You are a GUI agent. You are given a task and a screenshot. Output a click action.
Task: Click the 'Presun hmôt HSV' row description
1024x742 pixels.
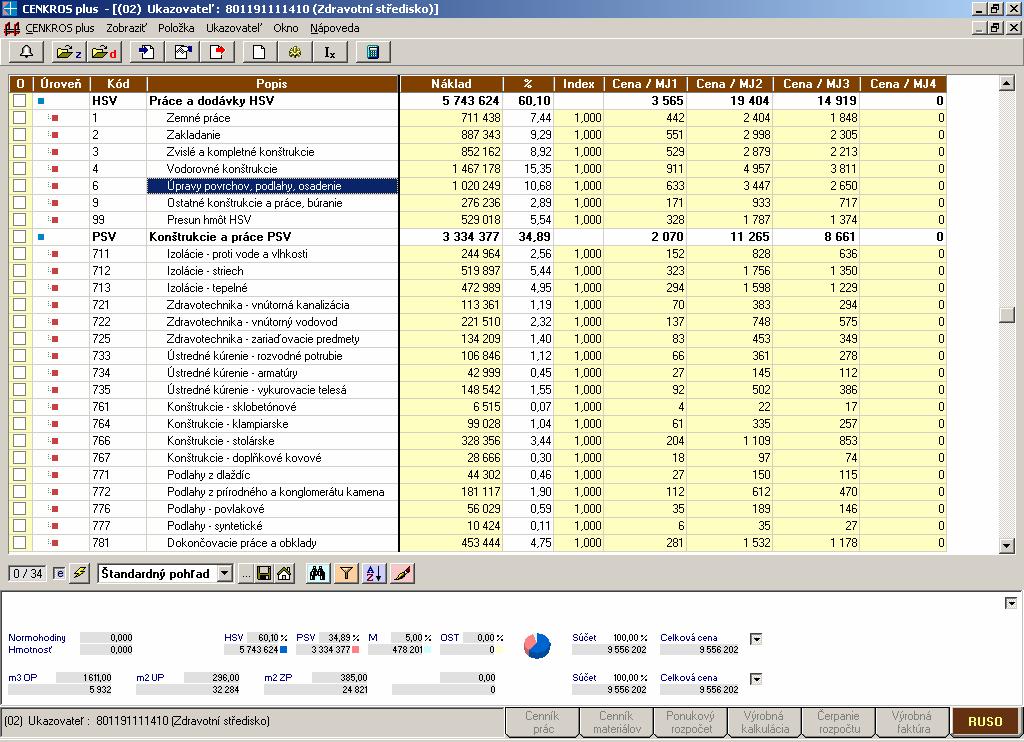[x=209, y=220]
